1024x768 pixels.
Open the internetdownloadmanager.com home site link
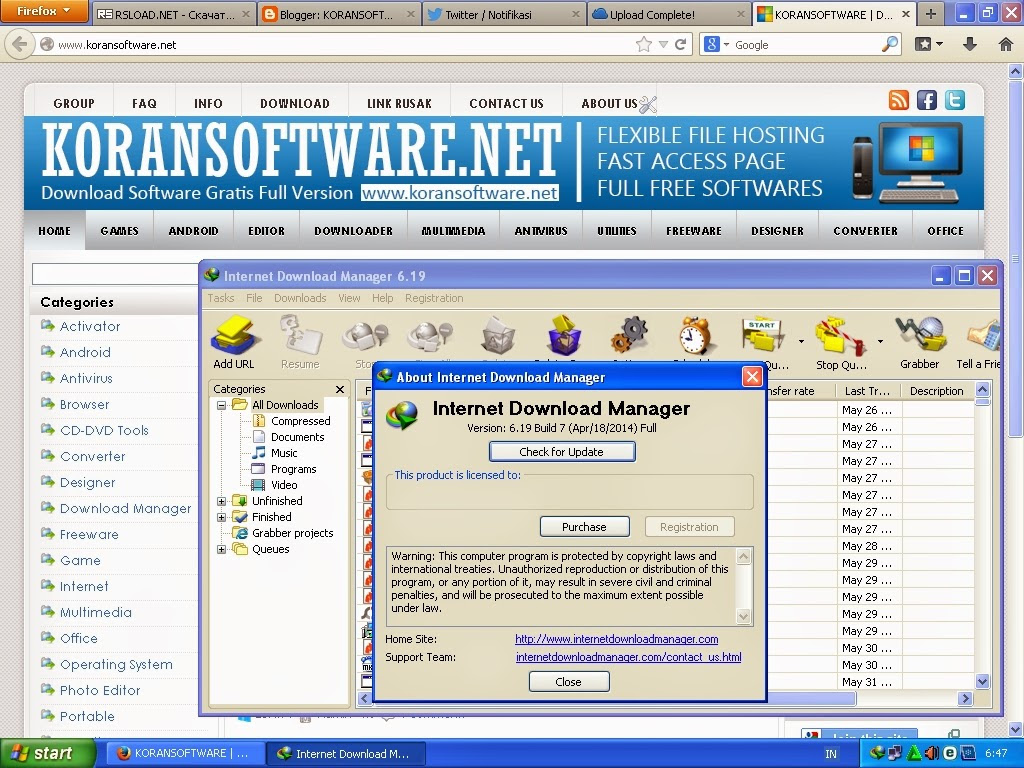[616, 639]
